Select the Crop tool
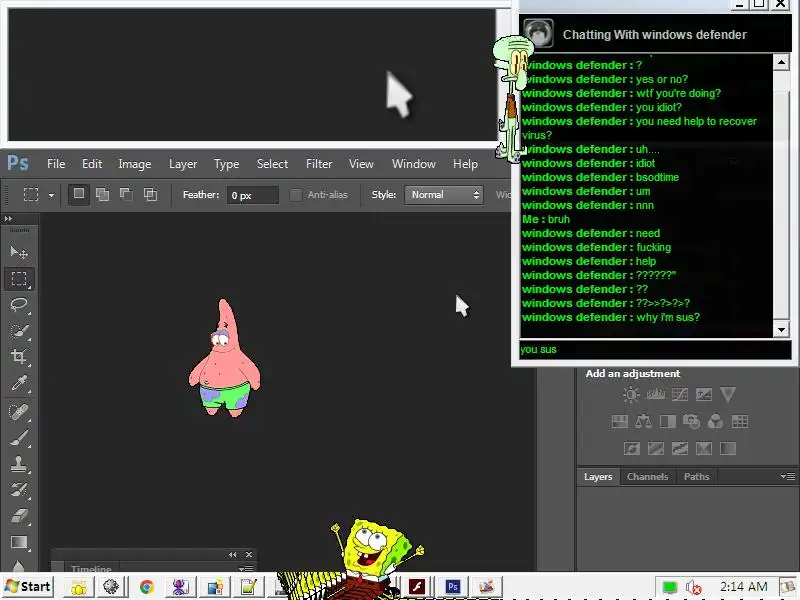This screenshot has height=600, width=800. [19, 357]
